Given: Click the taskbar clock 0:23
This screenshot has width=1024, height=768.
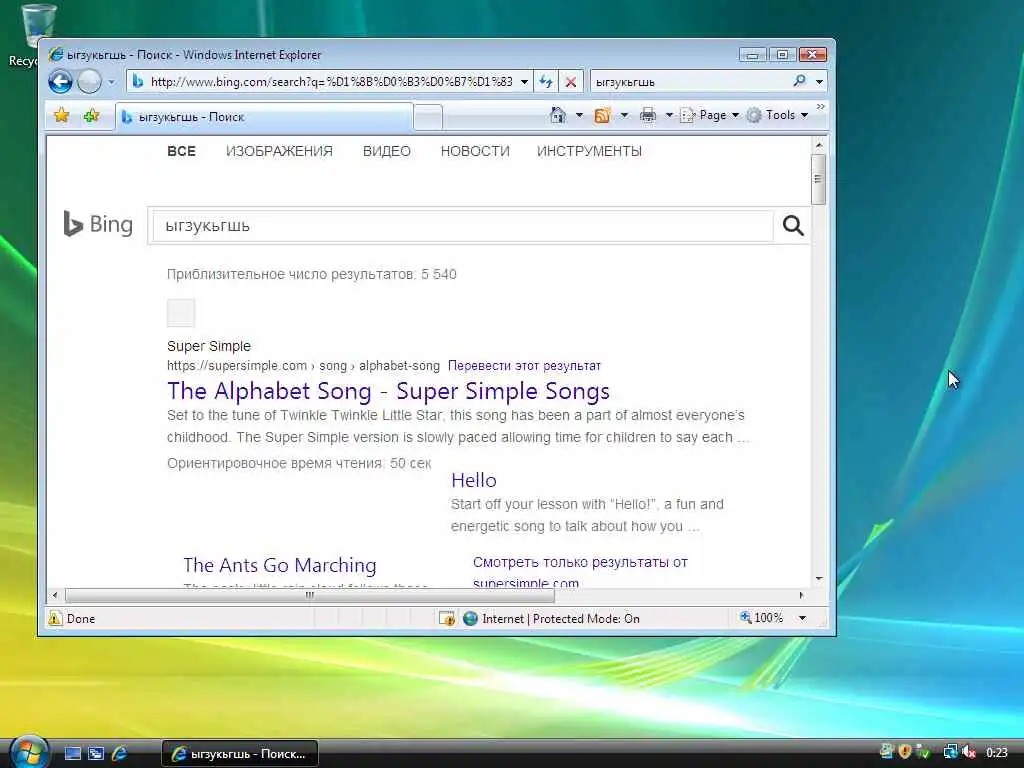Looking at the screenshot, I should click(997, 753).
